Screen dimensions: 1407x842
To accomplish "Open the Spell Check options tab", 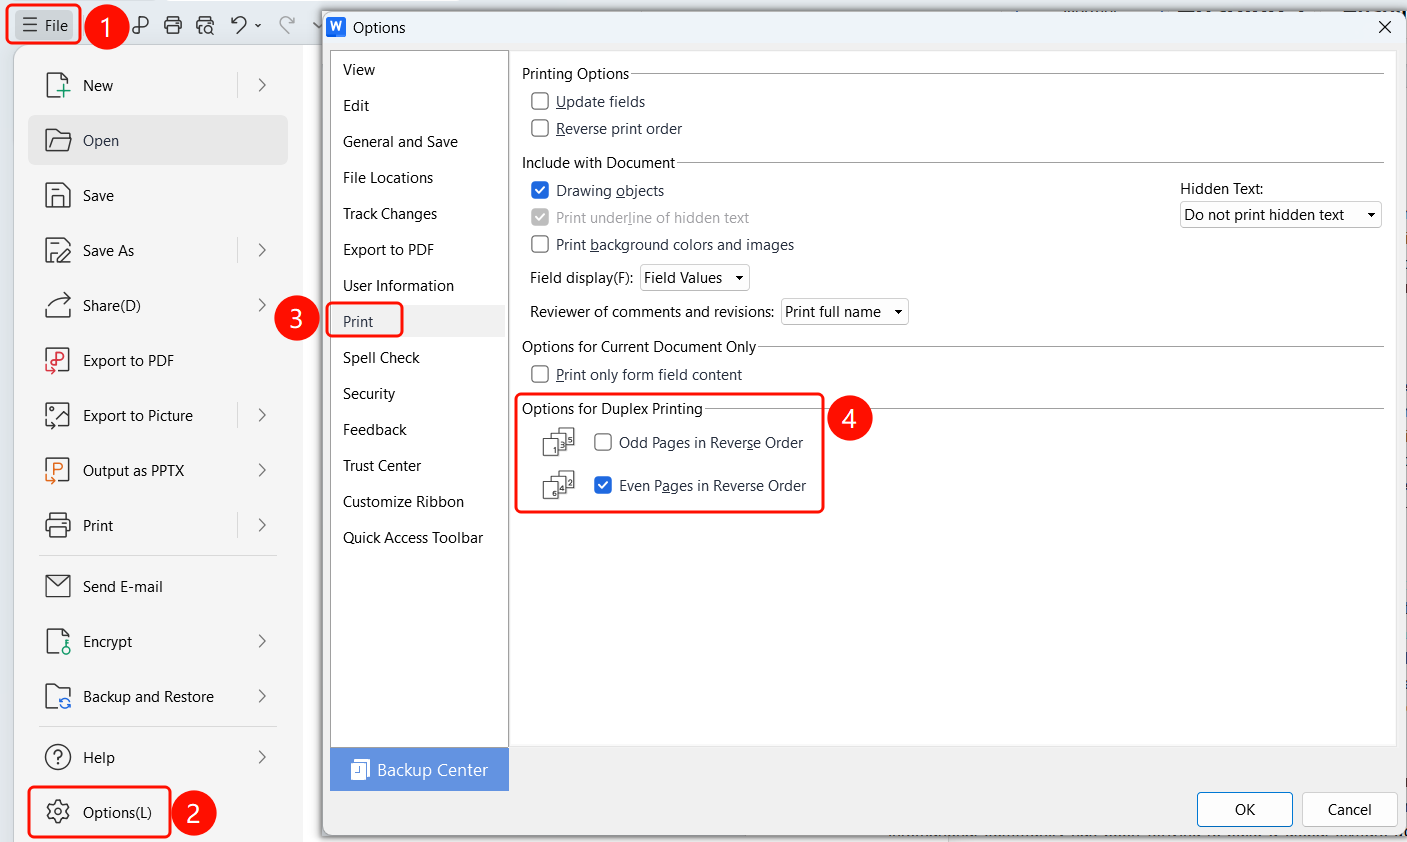I will 381,358.
